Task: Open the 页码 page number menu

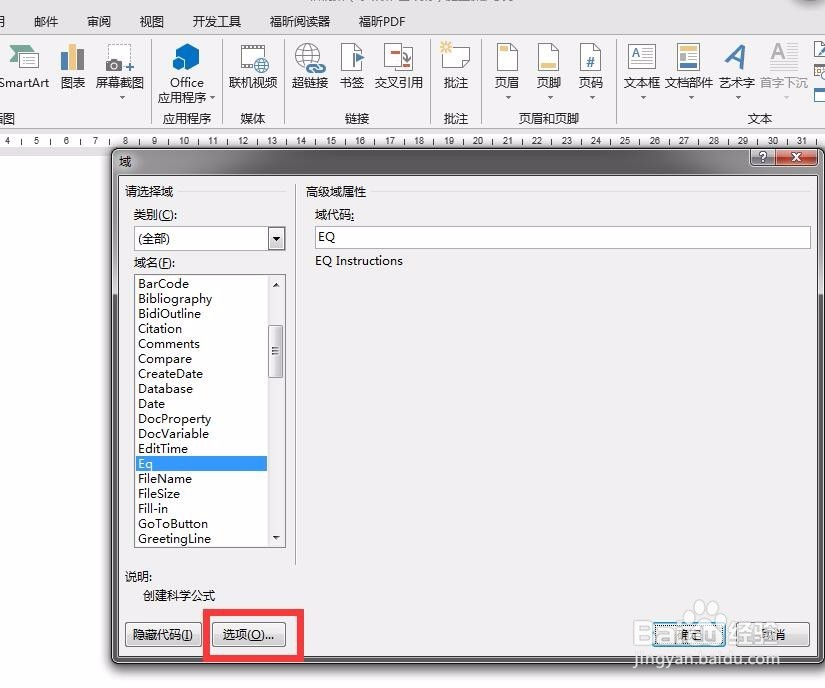Action: click(590, 67)
